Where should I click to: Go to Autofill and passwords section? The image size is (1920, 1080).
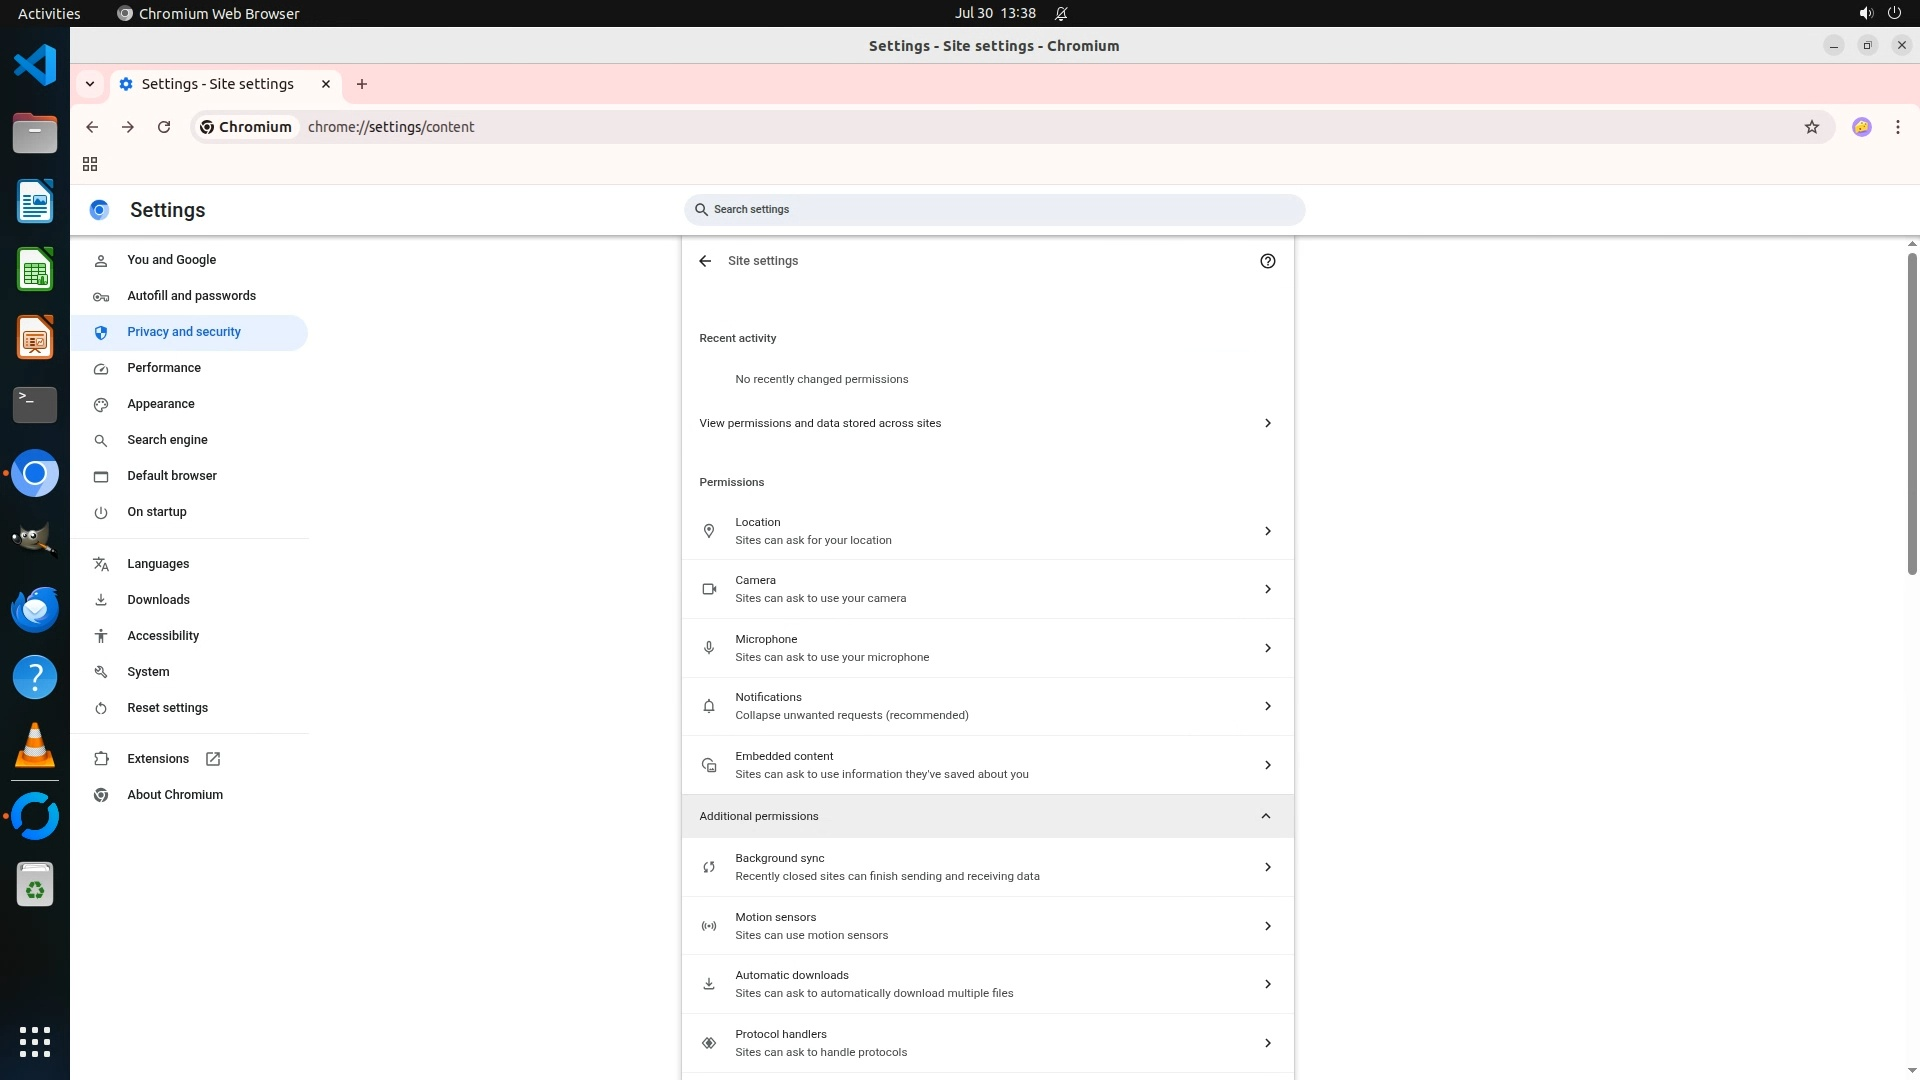pos(191,296)
